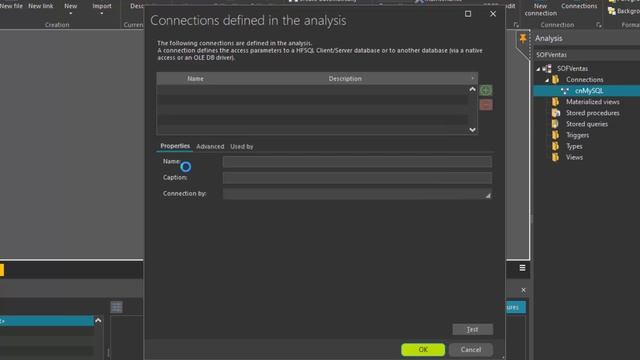Click the green add connection icon
The height and width of the screenshot is (360, 640).
(486, 90)
